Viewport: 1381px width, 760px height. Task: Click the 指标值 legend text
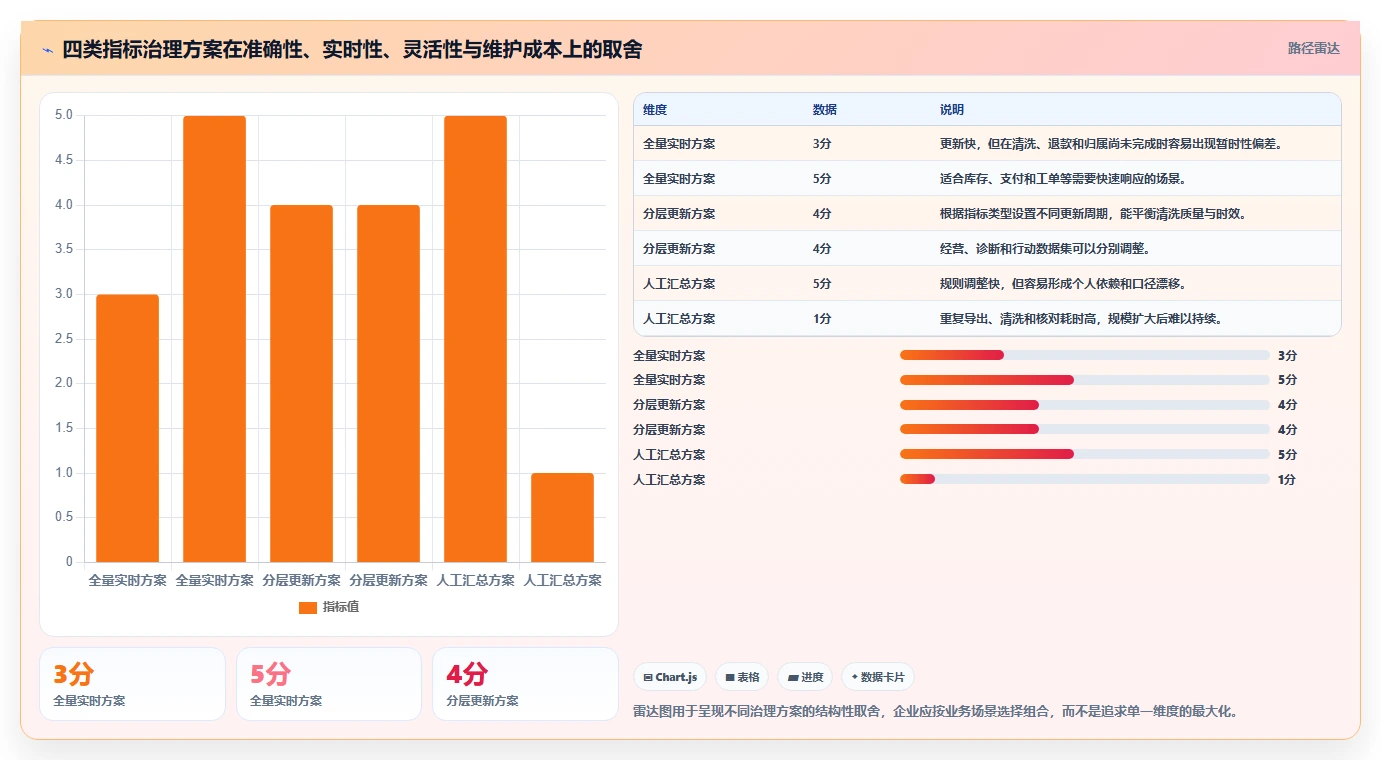click(341, 608)
